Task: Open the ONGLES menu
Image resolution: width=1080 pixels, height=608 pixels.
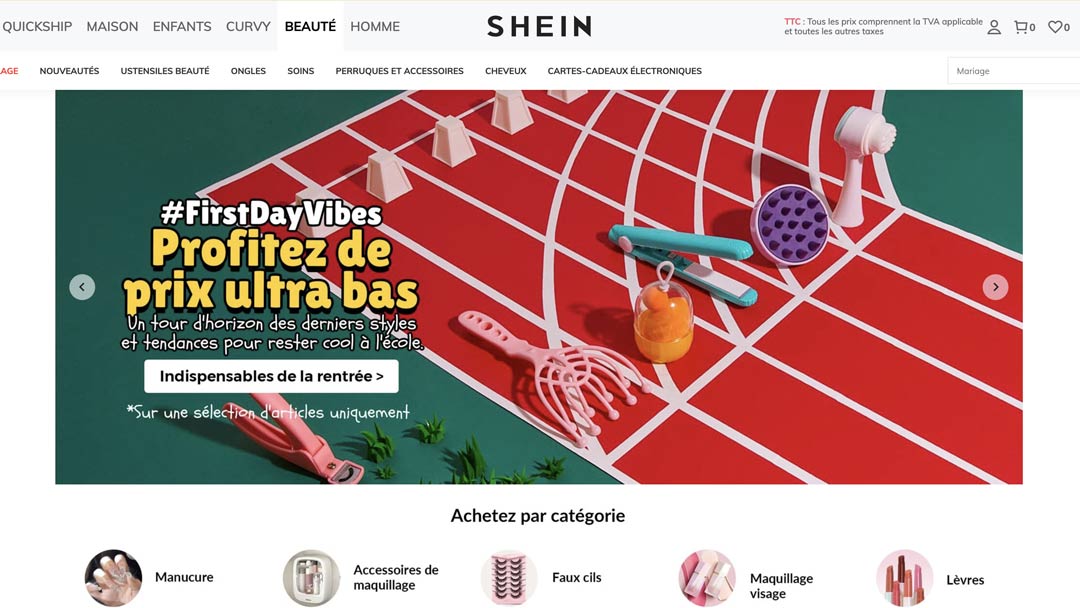Action: tap(248, 71)
